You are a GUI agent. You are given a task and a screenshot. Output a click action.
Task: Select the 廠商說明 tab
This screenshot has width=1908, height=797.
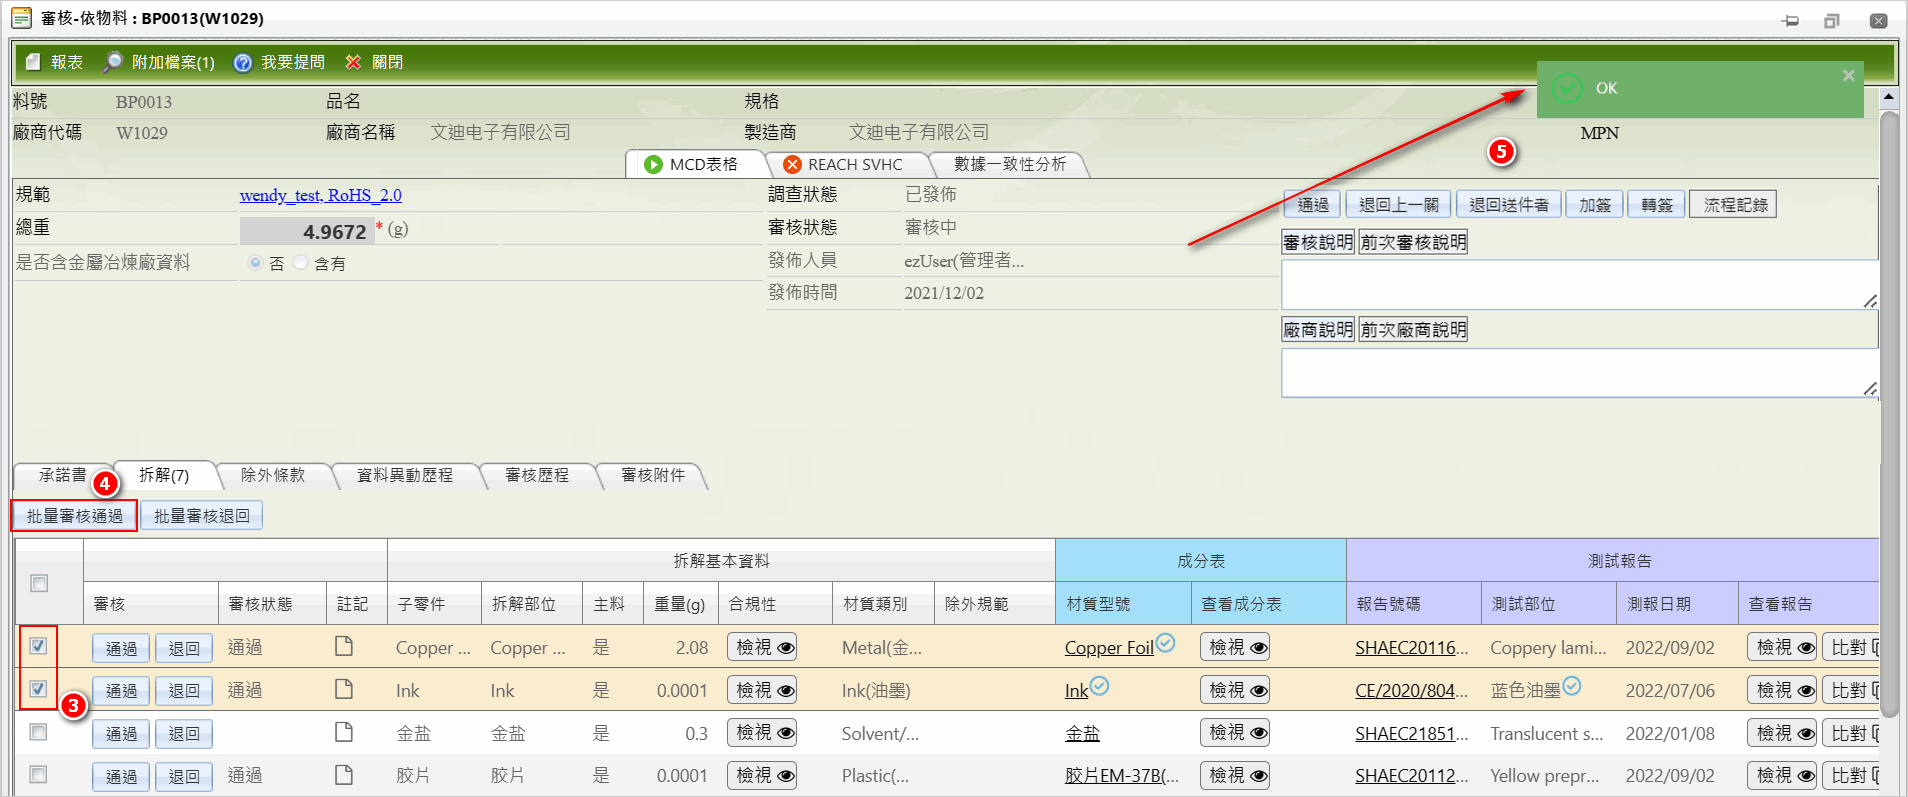click(x=1318, y=329)
